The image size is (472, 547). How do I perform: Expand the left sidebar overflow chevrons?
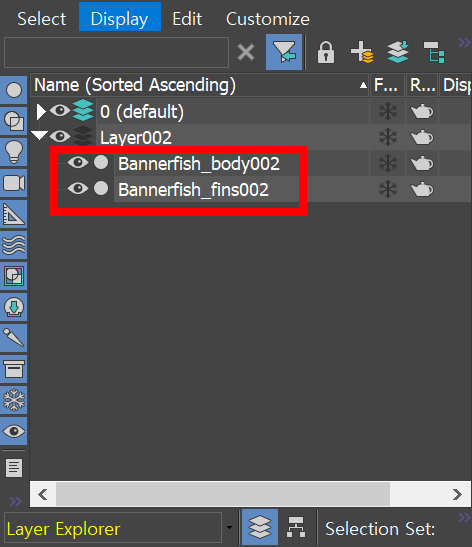[x=15, y=501]
